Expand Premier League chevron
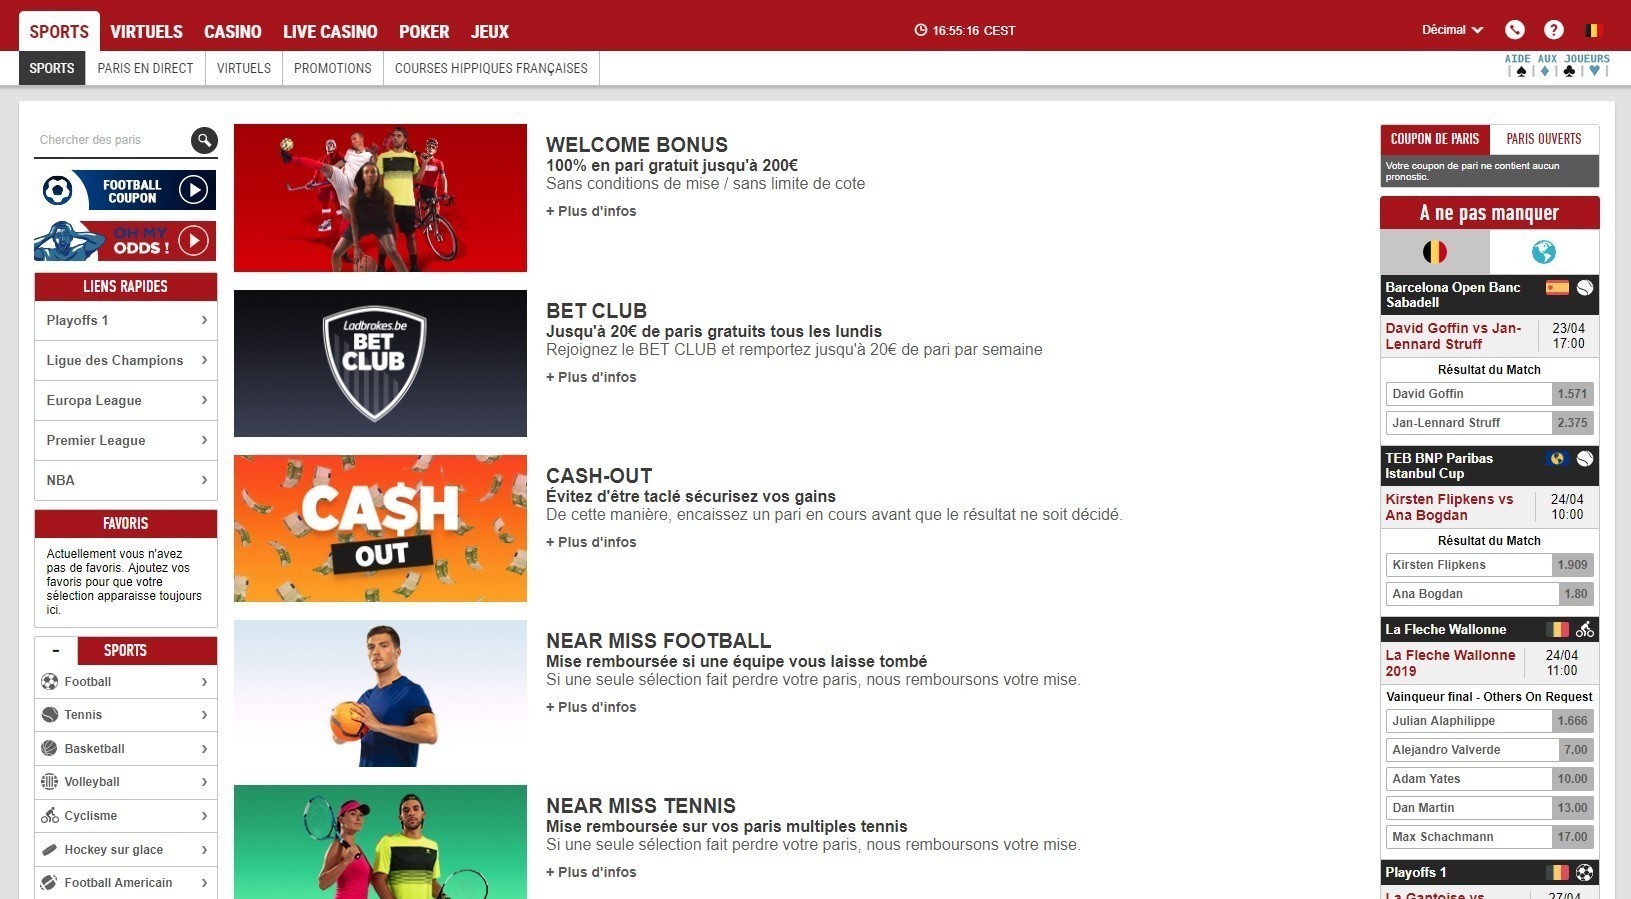 pyautogui.click(x=204, y=441)
